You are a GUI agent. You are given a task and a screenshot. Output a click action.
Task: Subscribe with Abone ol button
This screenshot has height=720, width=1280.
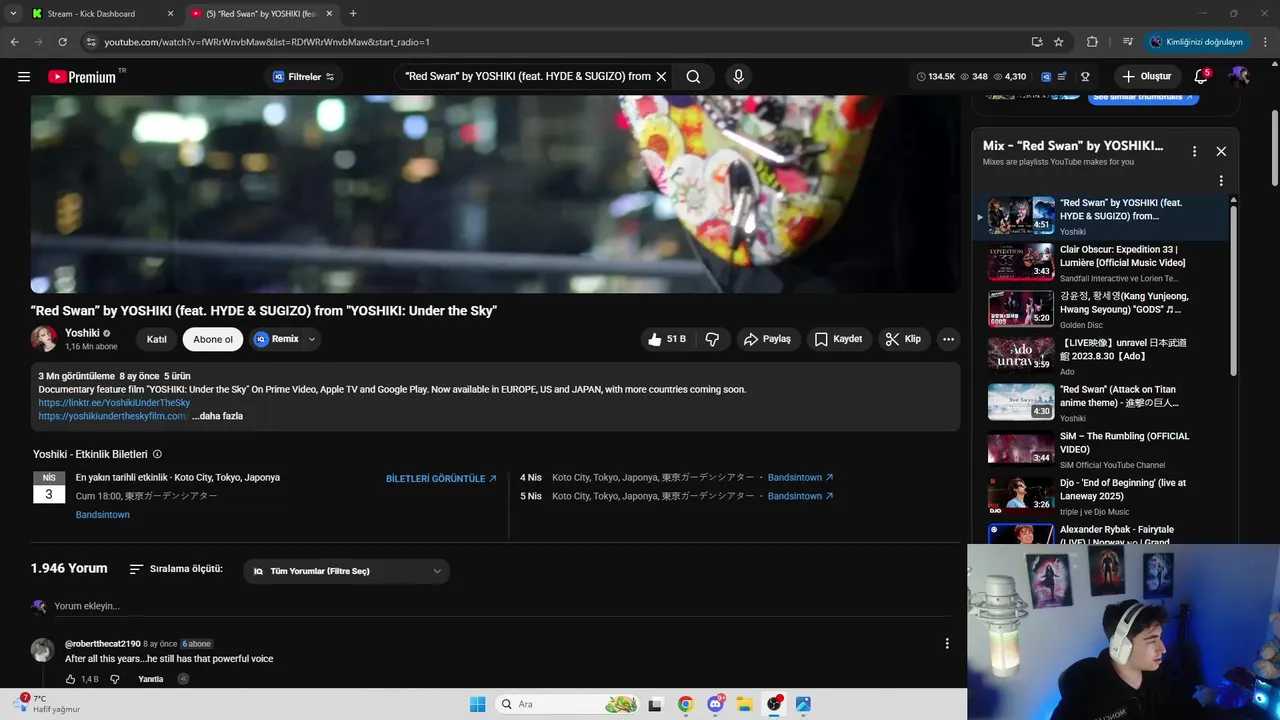[x=213, y=339]
